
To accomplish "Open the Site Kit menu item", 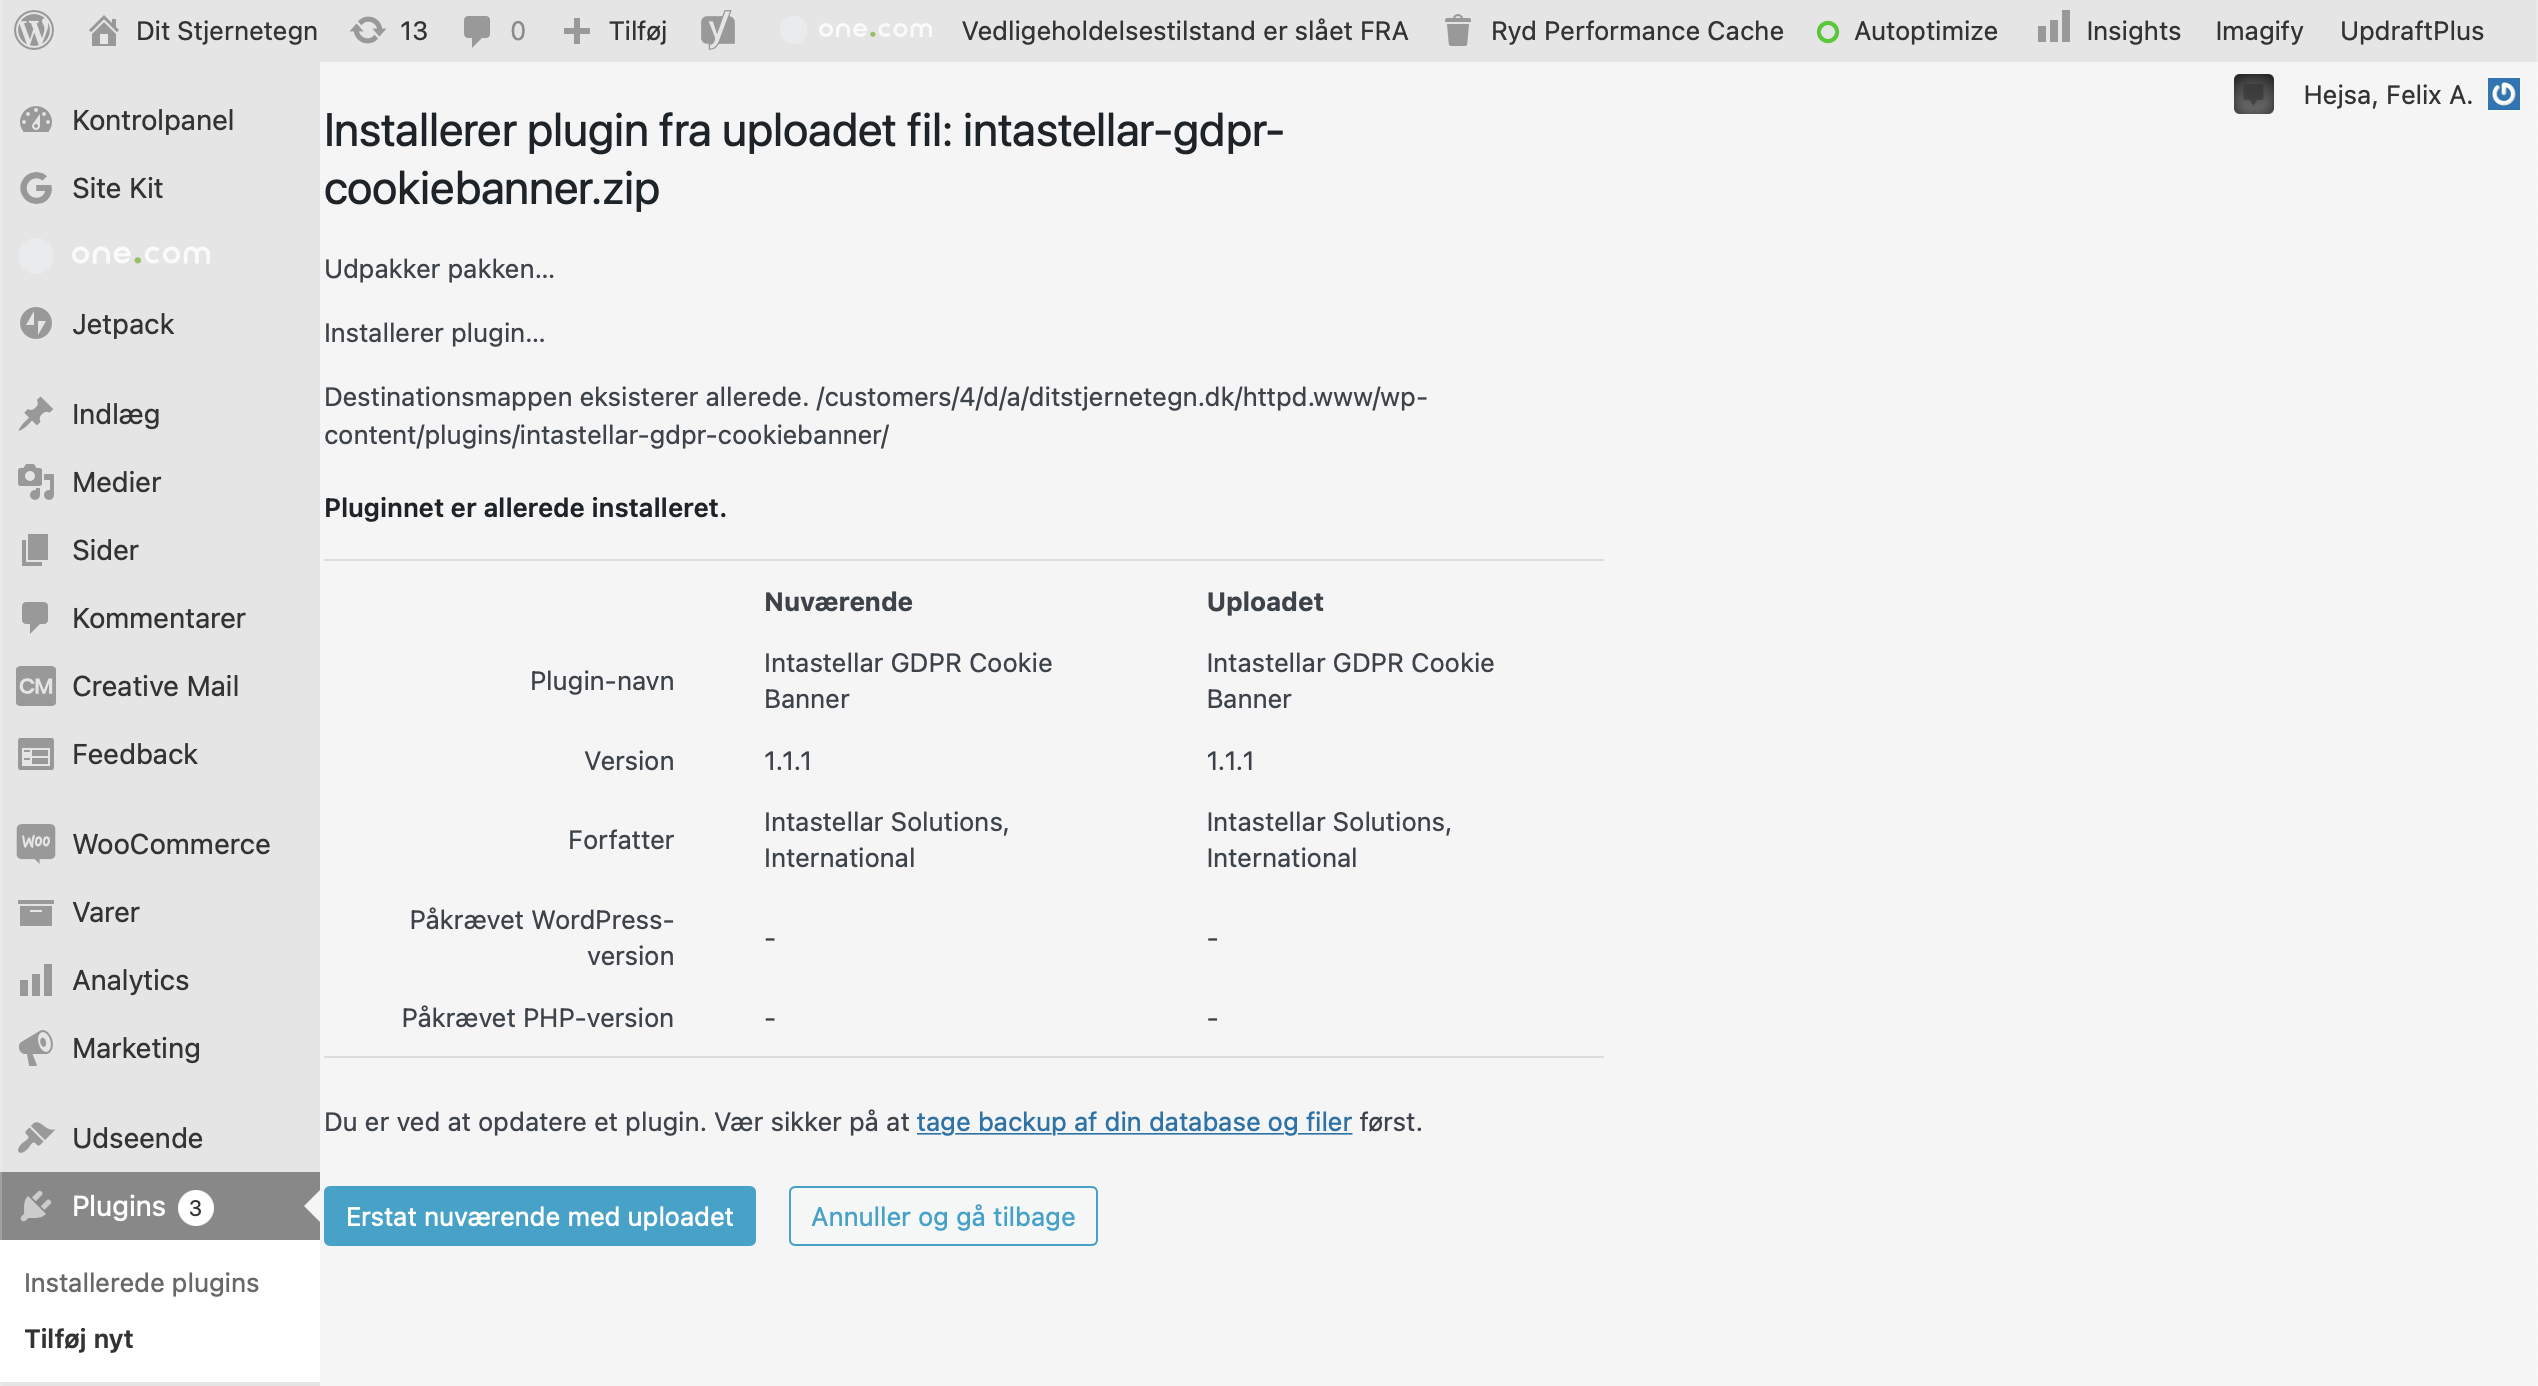I will pyautogui.click(x=160, y=188).
